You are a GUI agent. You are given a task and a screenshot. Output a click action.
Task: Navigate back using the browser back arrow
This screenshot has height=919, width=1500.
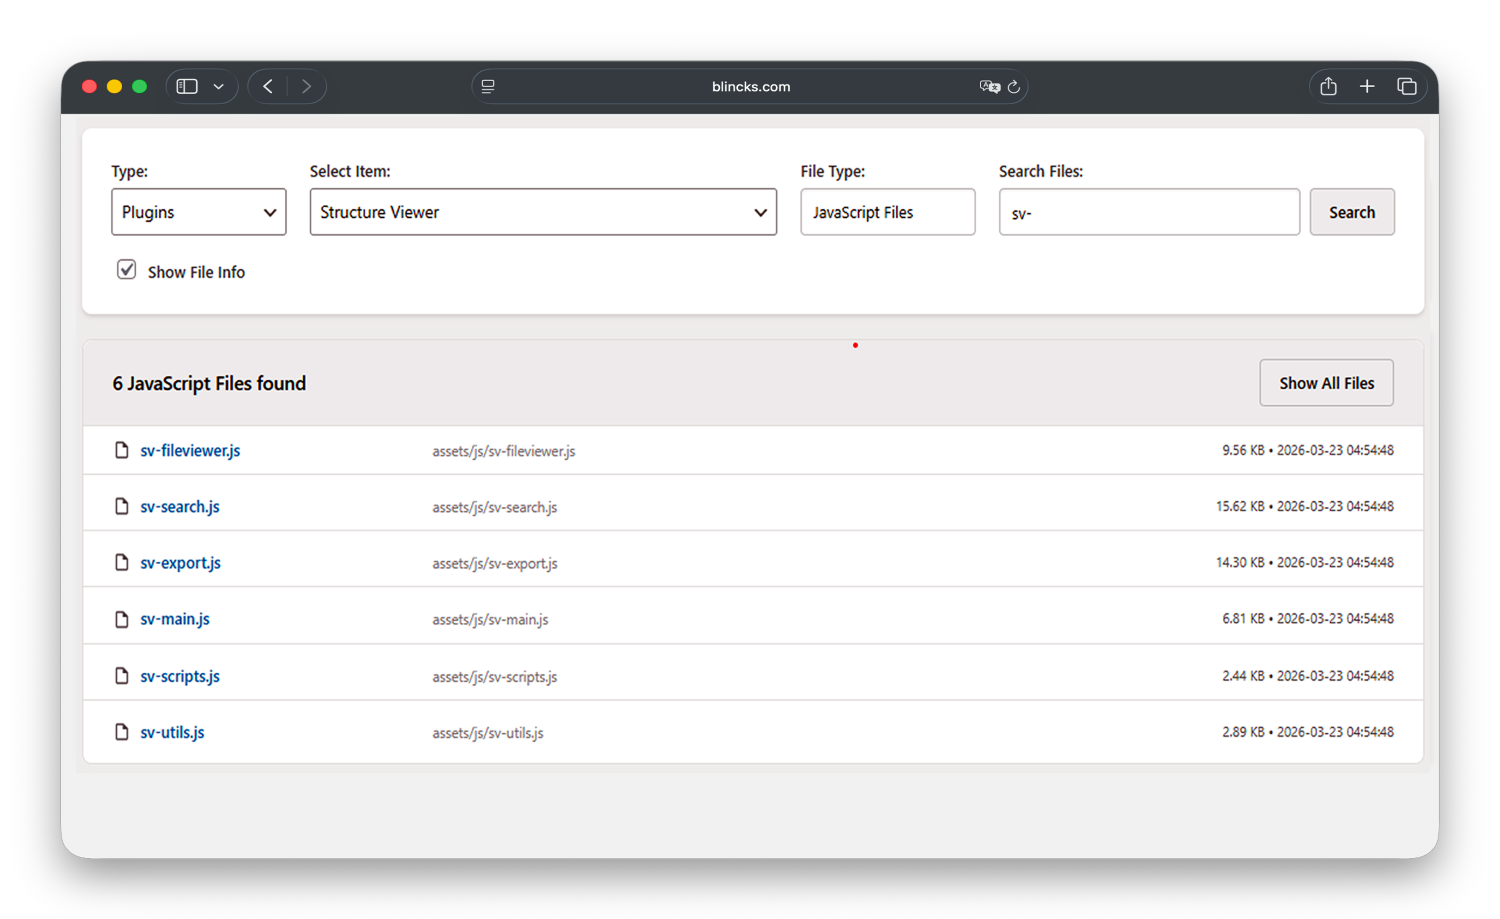point(267,86)
